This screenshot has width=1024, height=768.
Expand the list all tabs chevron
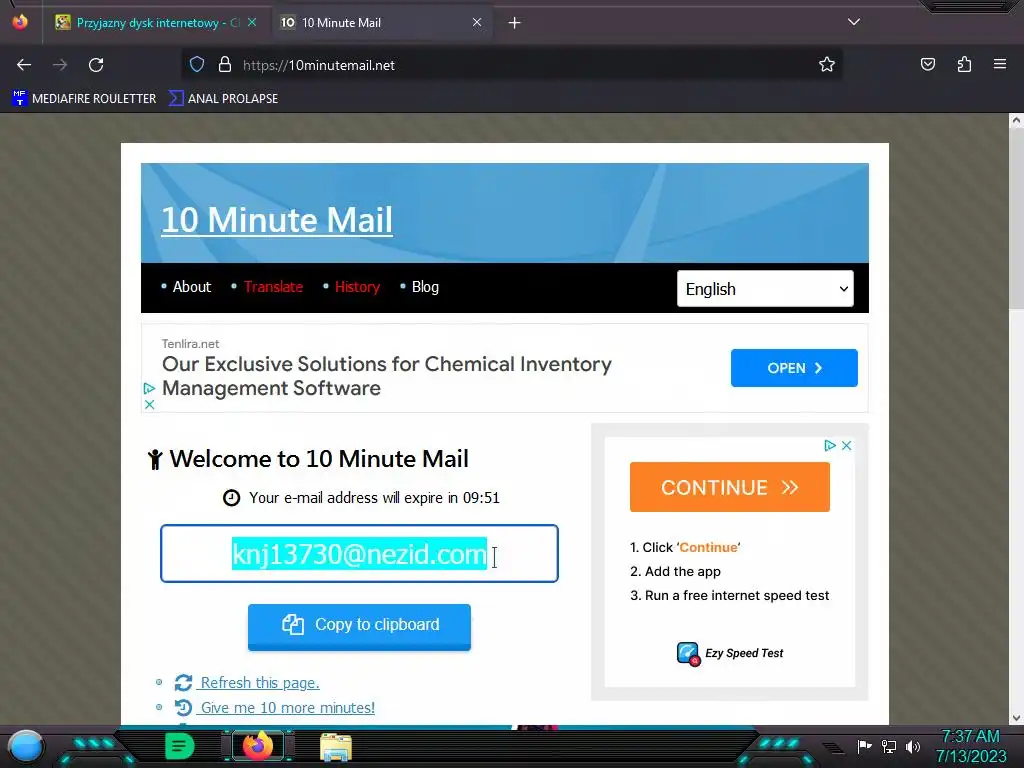(854, 22)
